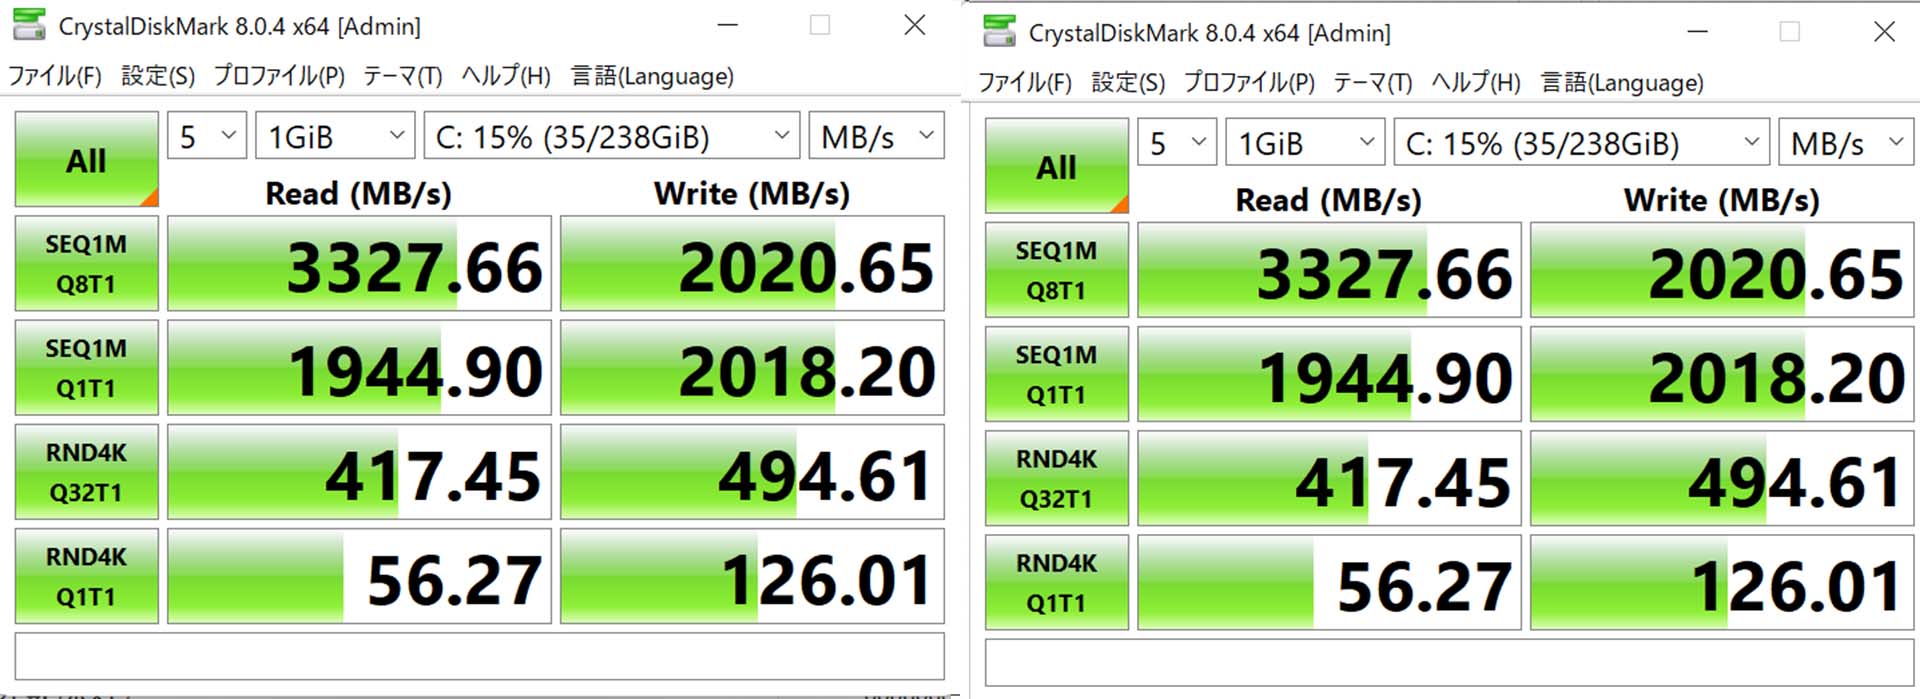Start SEQ1M Q8T1 test in left window
1920x699 pixels.
86,264
